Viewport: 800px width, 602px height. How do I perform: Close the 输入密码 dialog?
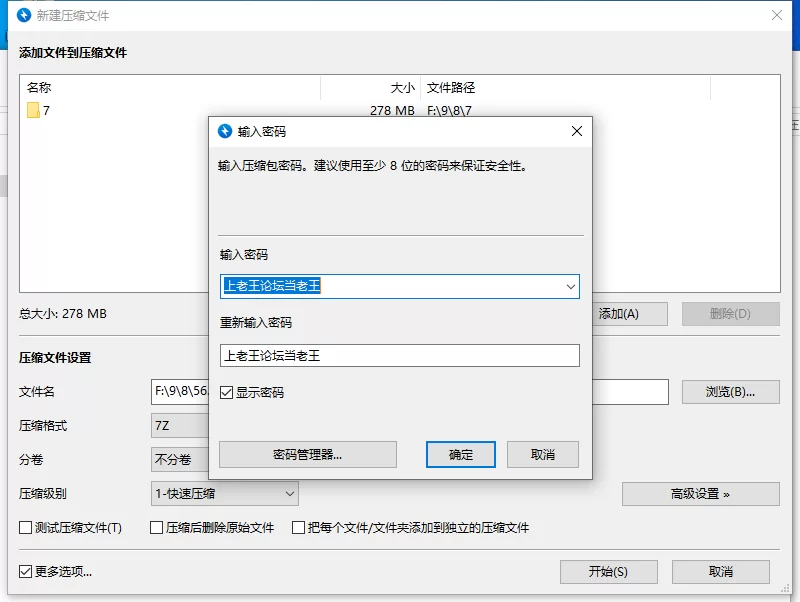tap(577, 131)
